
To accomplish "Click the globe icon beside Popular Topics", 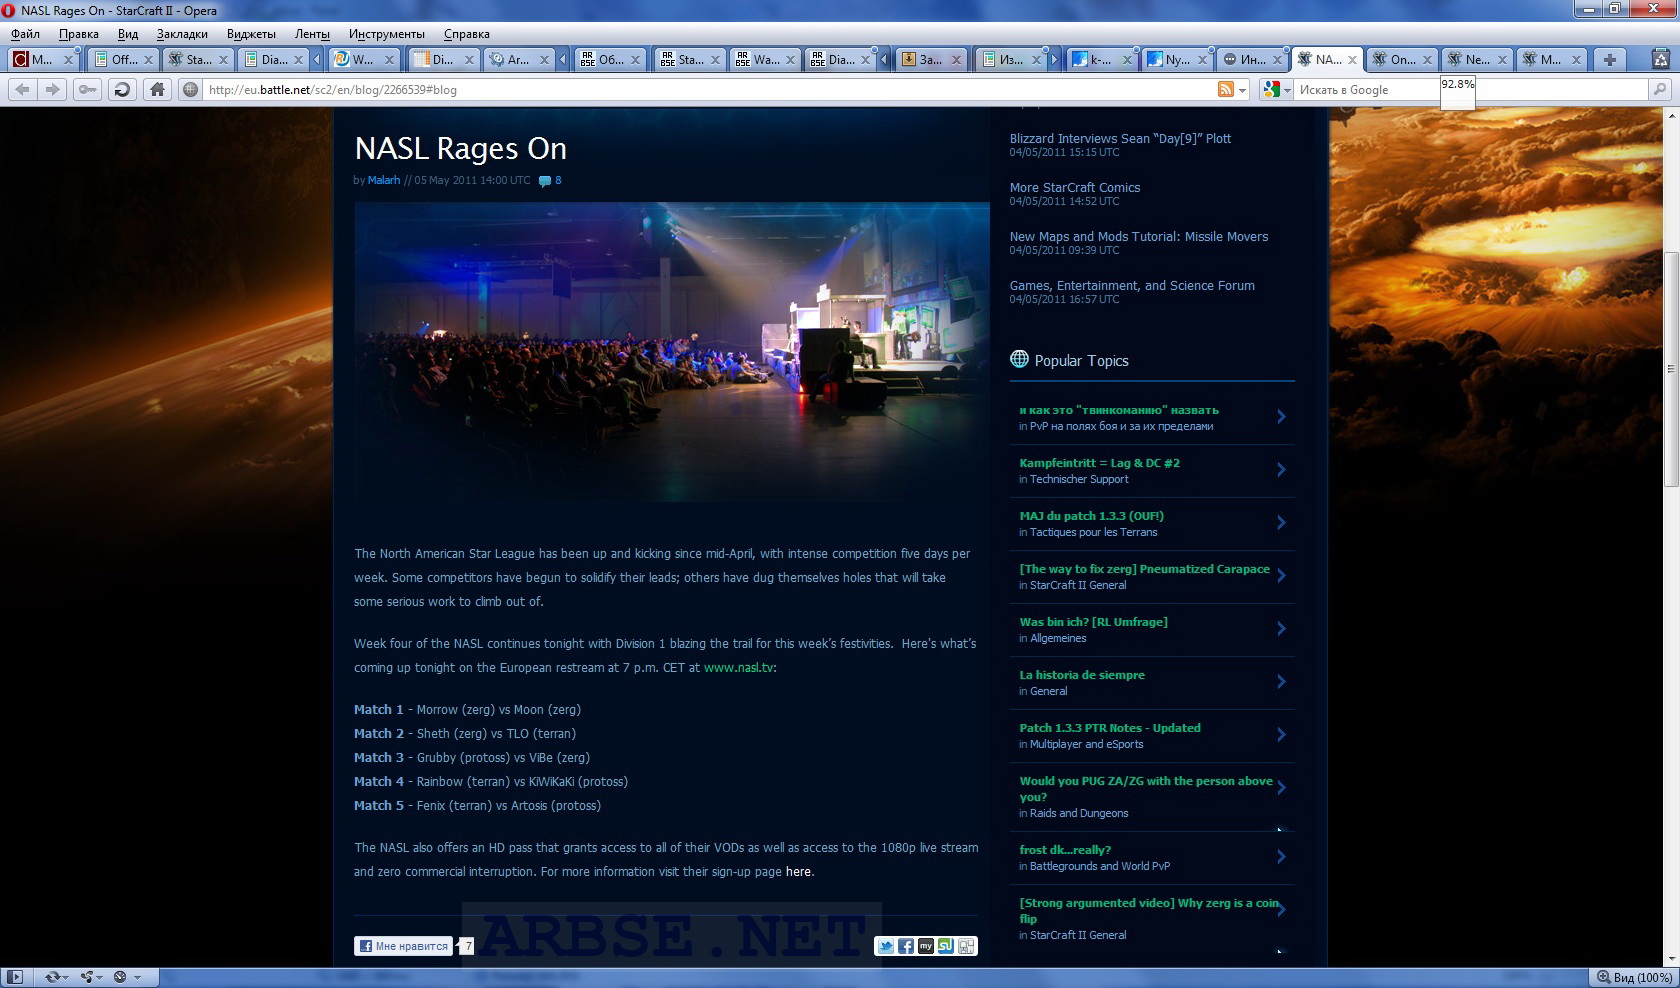I will click(x=1019, y=359).
